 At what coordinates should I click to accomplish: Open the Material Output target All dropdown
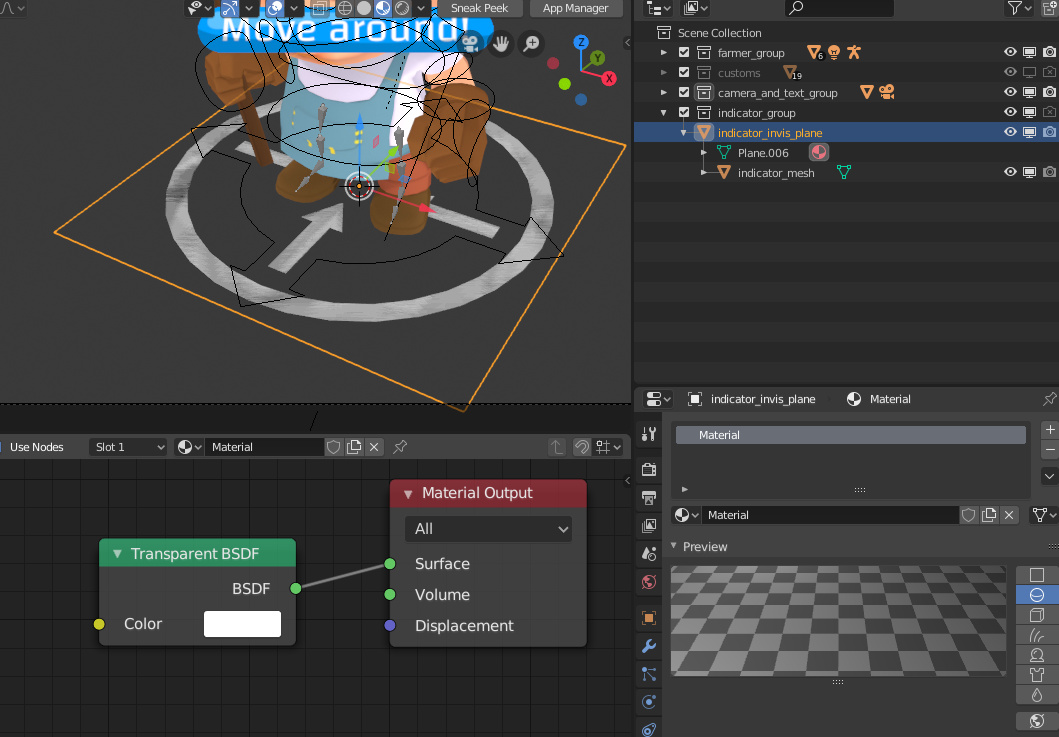coord(489,529)
